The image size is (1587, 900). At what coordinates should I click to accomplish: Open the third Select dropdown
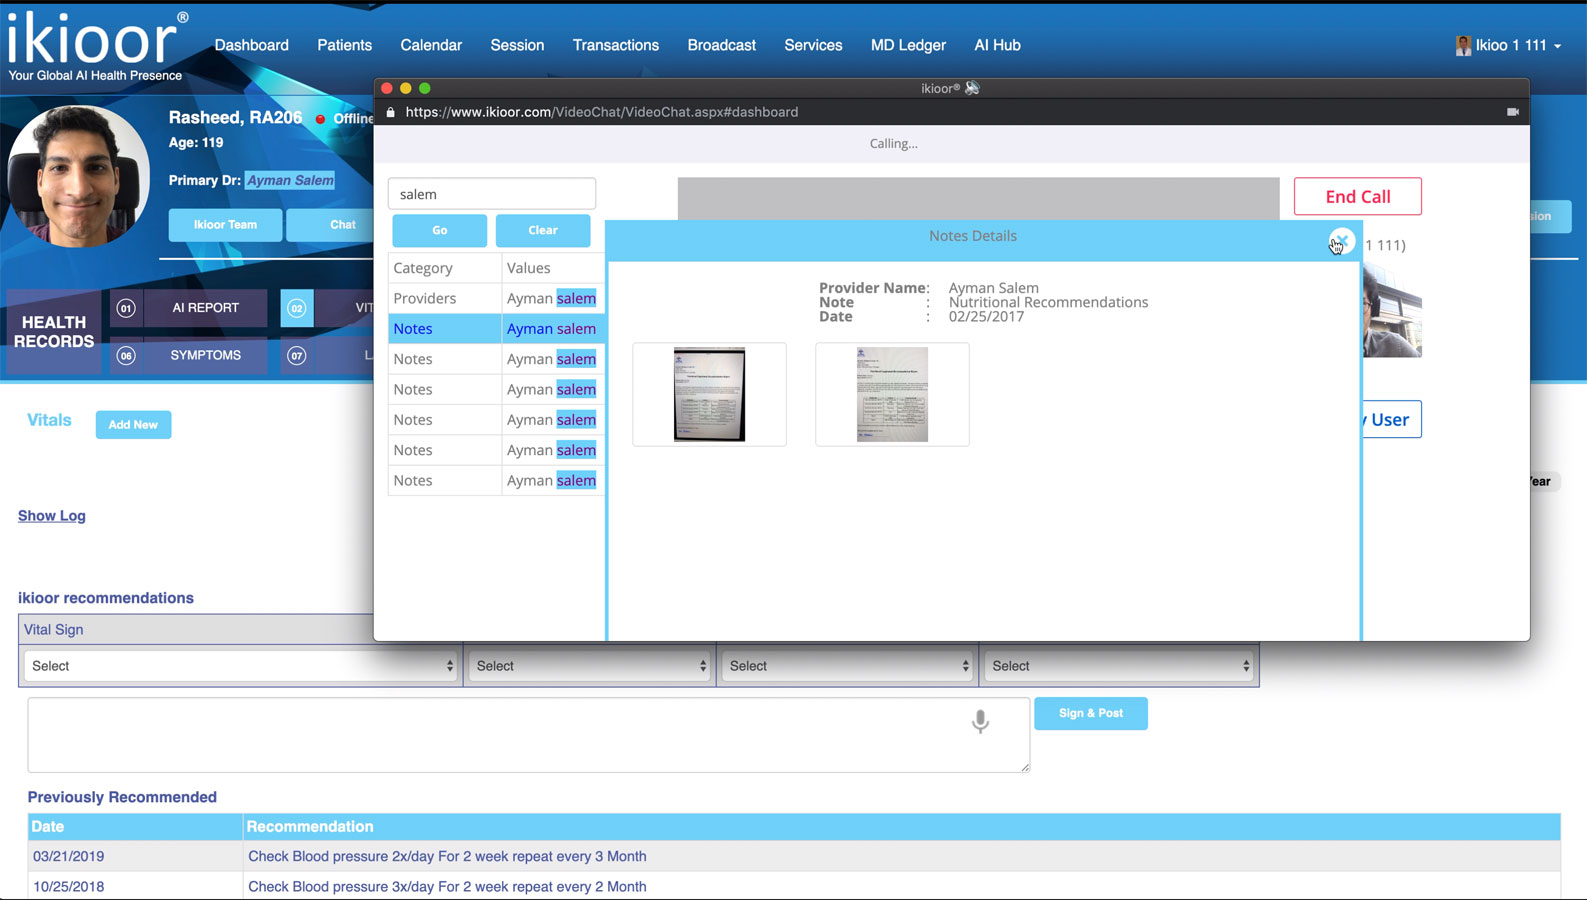[848, 666]
